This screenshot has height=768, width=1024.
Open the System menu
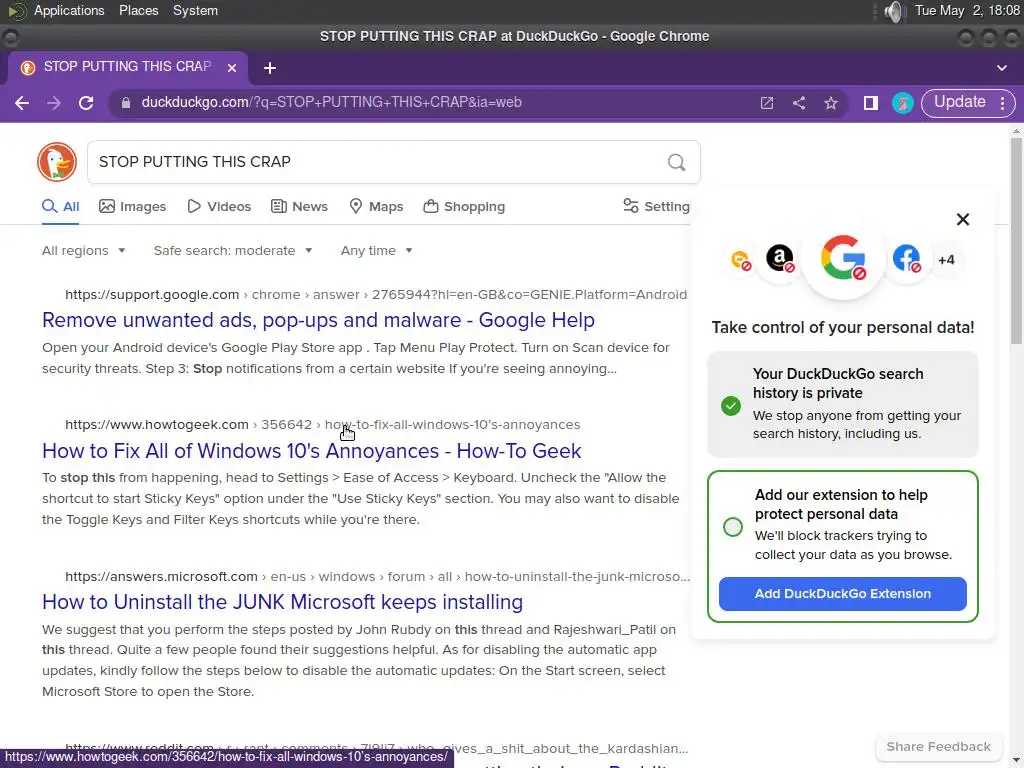pyautogui.click(x=195, y=11)
